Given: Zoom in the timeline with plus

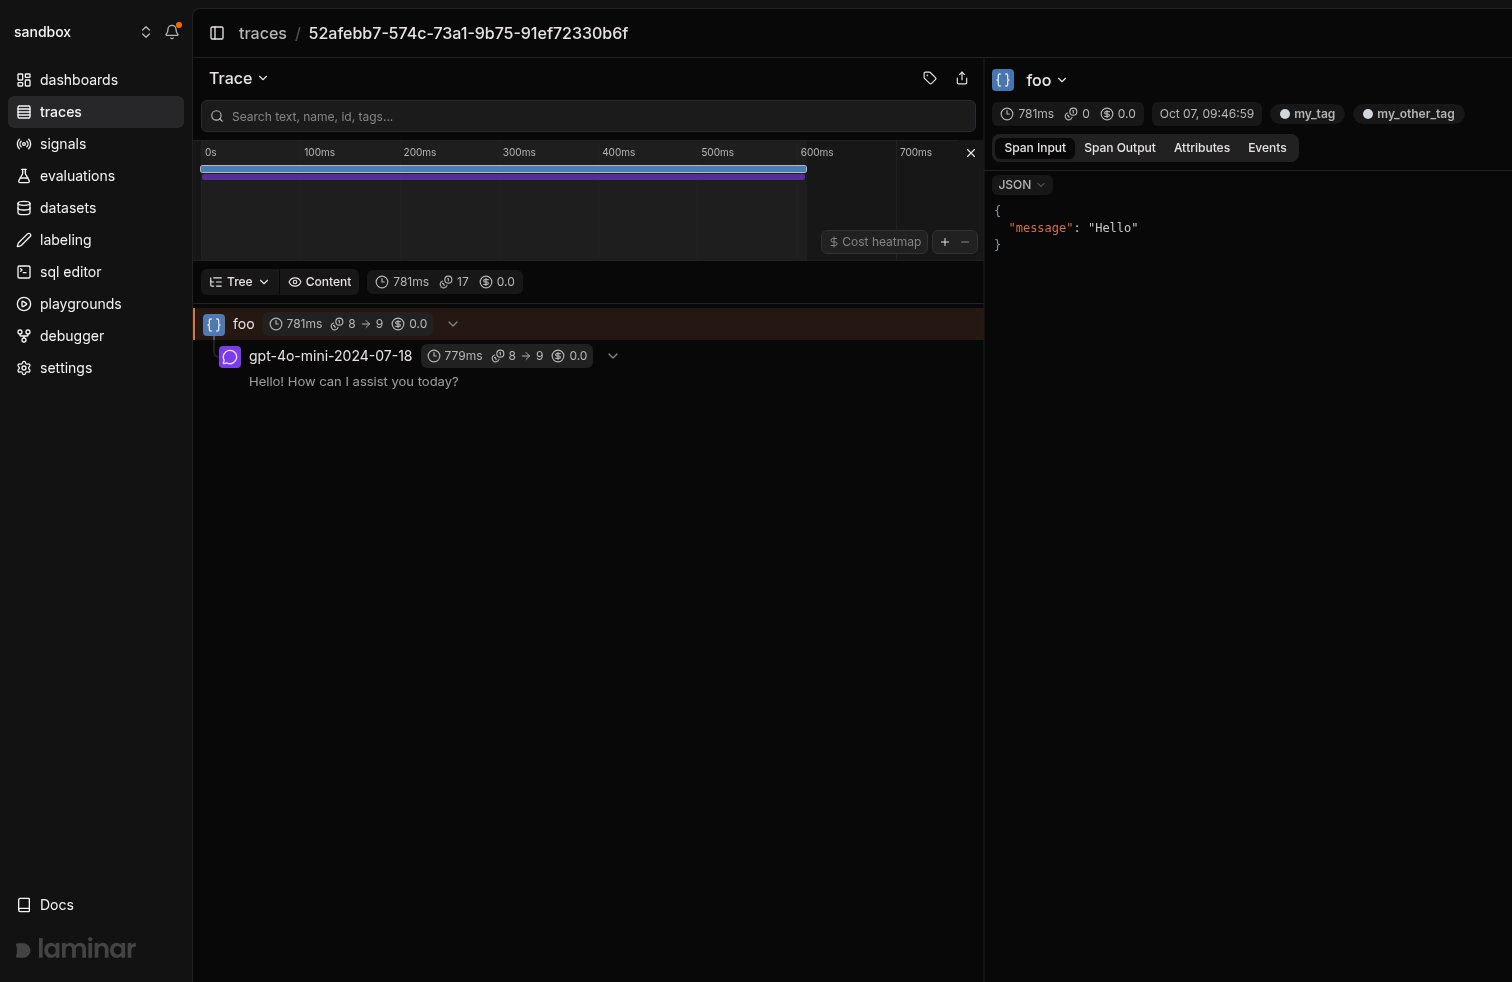Looking at the screenshot, I should [x=945, y=242].
